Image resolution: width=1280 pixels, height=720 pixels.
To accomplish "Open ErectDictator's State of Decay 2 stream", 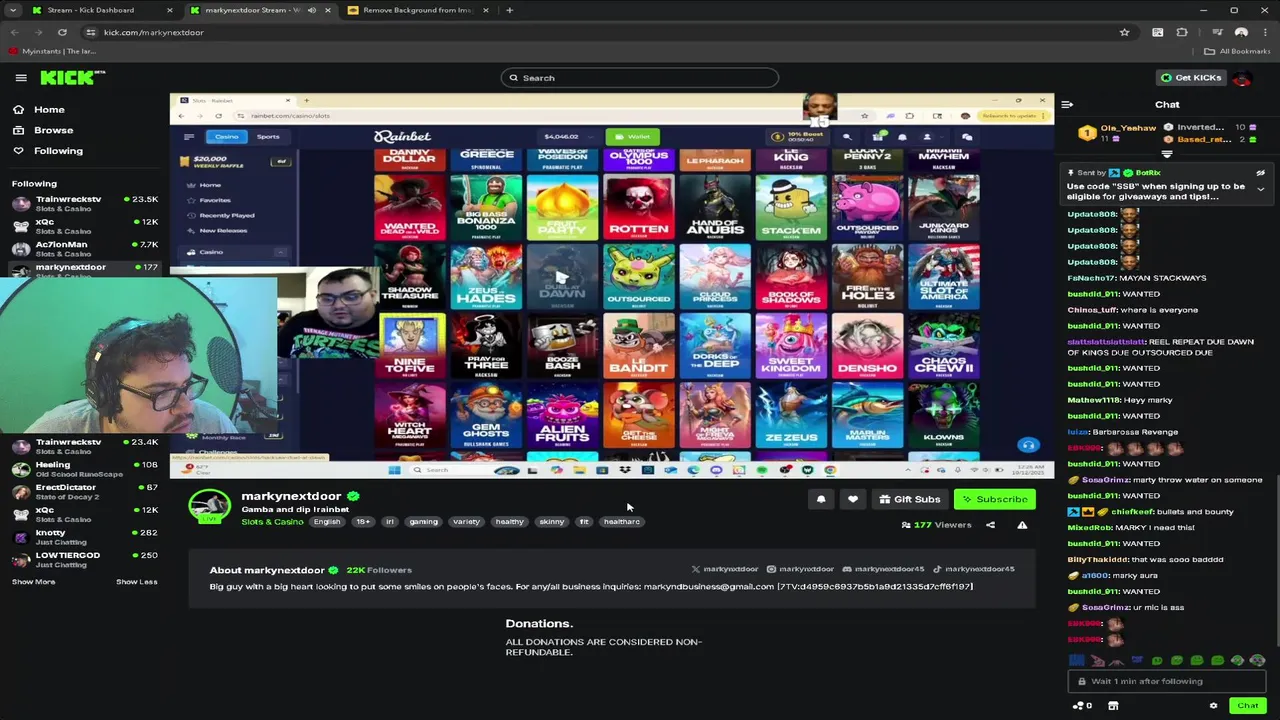I will tap(84, 491).
